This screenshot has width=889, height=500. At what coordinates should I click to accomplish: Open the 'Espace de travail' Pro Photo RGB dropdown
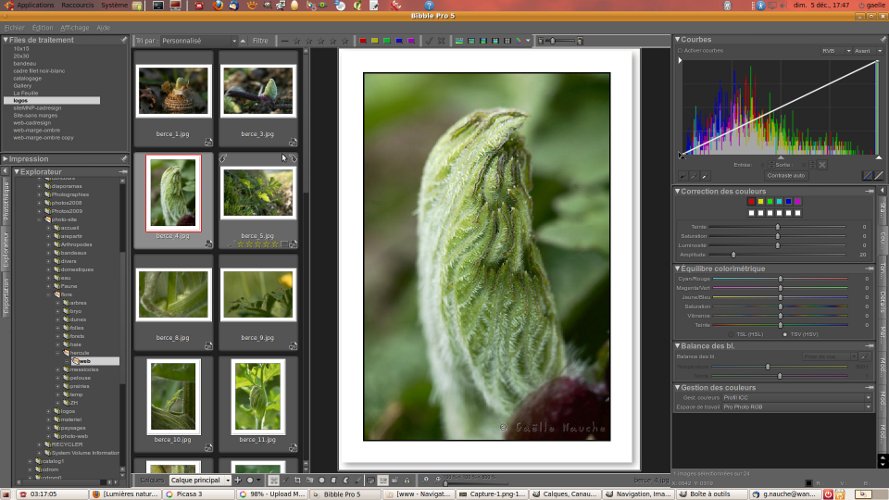[797, 407]
